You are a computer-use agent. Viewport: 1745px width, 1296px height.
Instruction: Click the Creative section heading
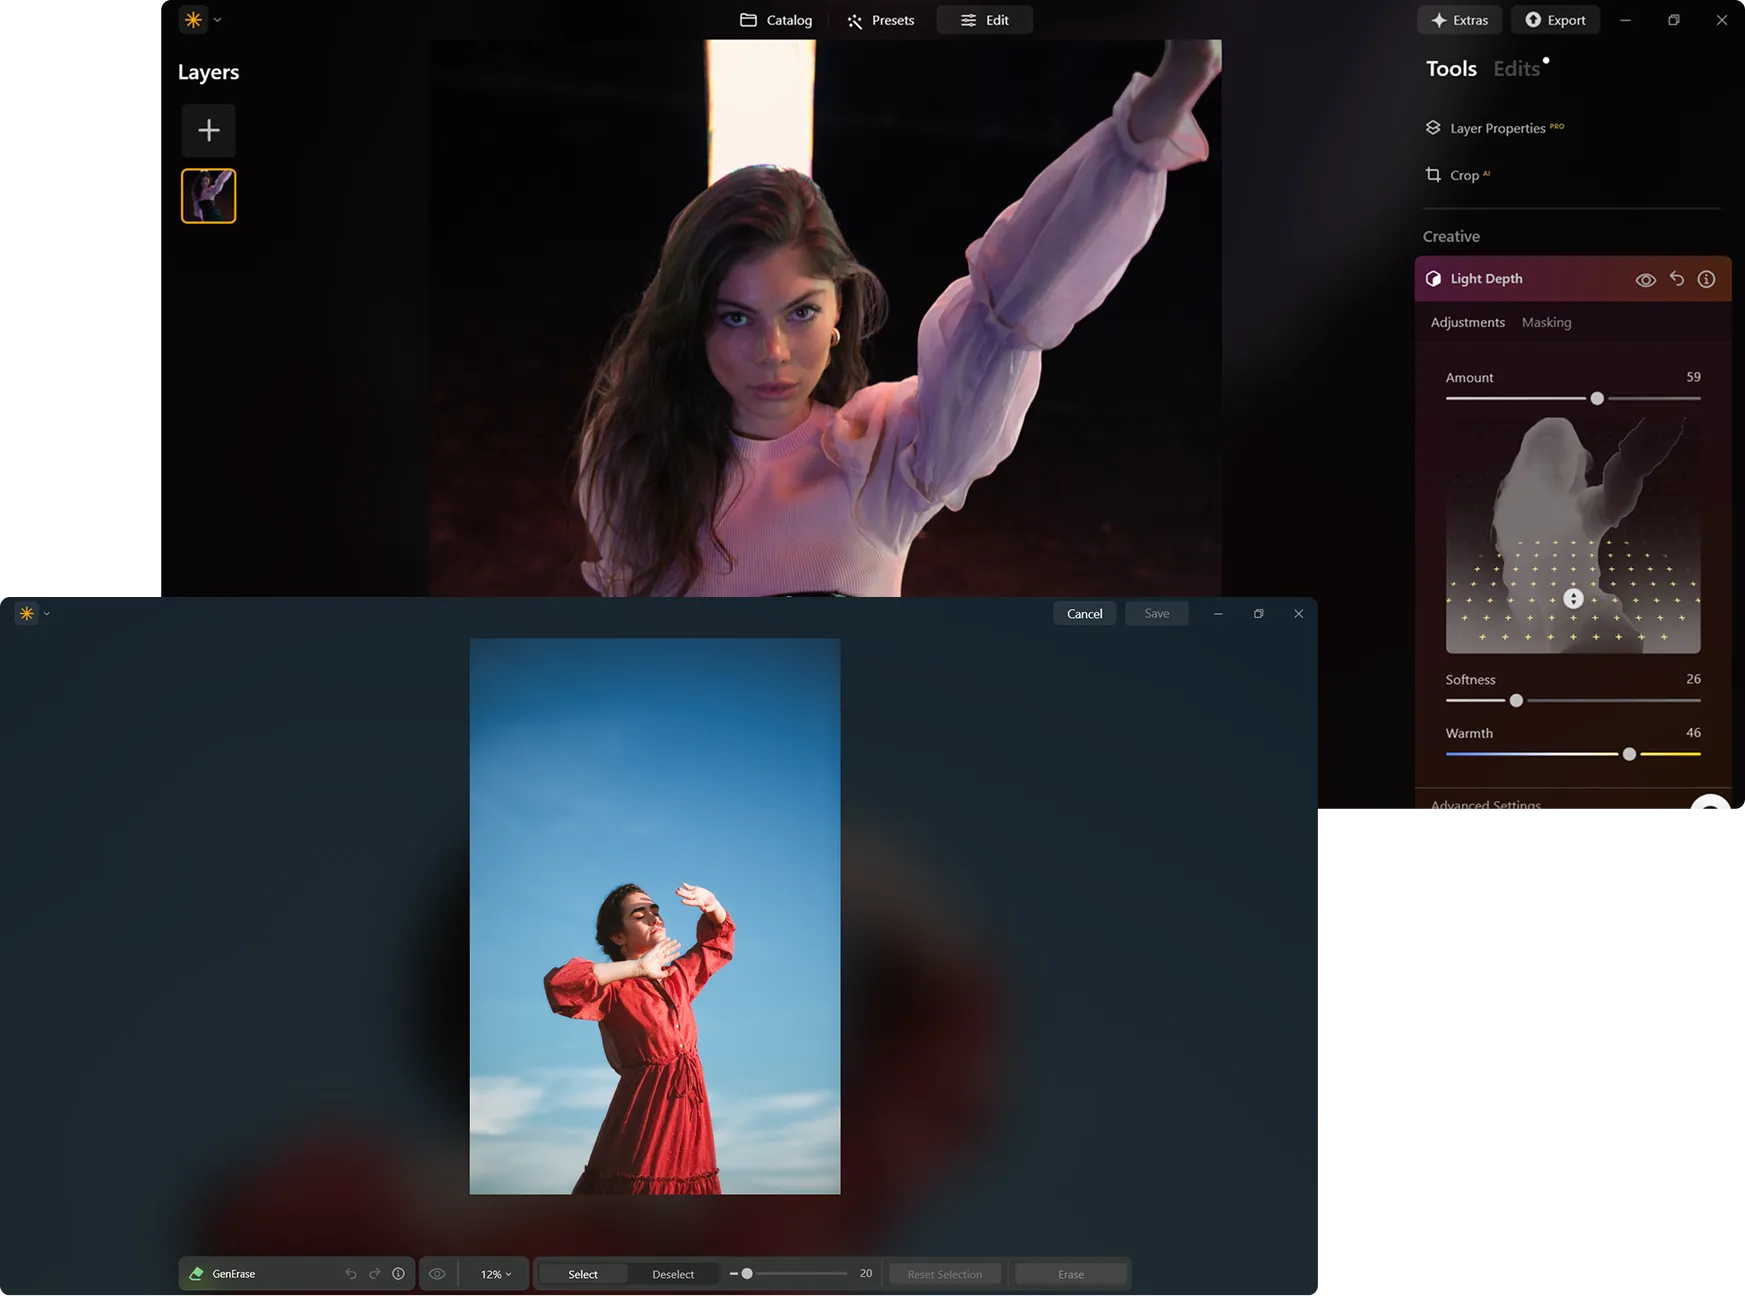[x=1451, y=237]
